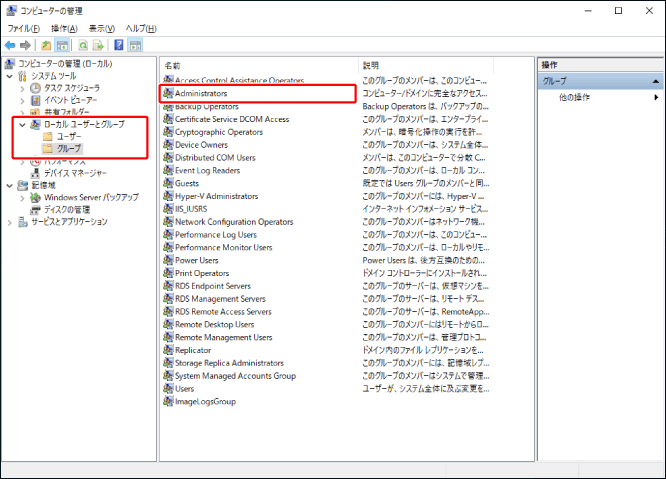Image resolution: width=666 pixels, height=479 pixels.
Task: Open the ファイル(F) menu
Action: pos(22,28)
